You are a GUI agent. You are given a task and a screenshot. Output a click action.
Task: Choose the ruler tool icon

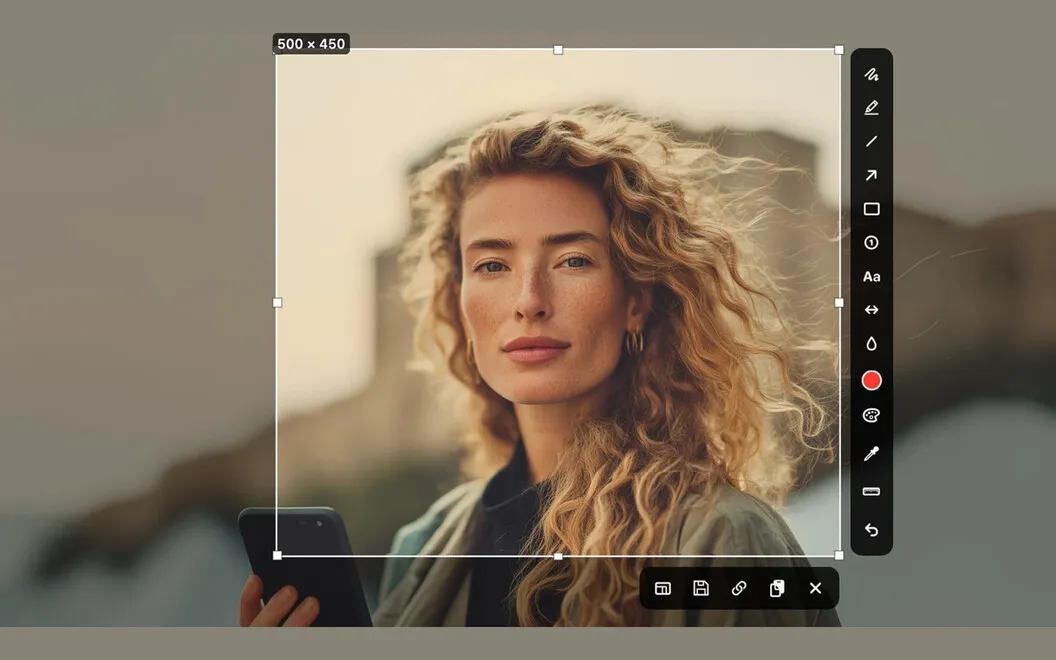tap(871, 492)
